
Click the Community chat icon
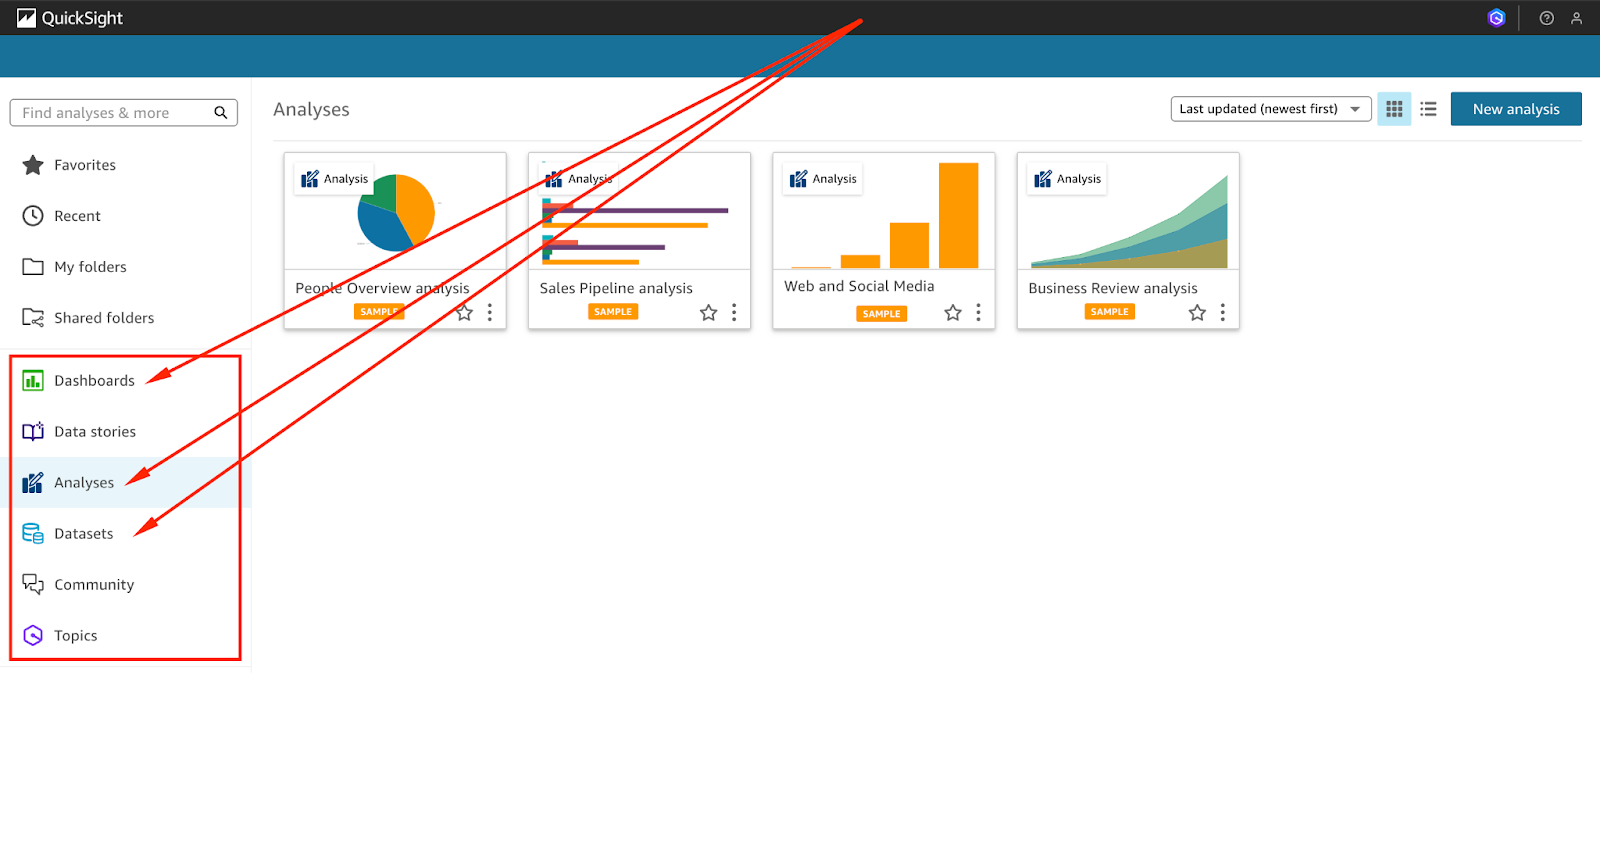click(33, 585)
